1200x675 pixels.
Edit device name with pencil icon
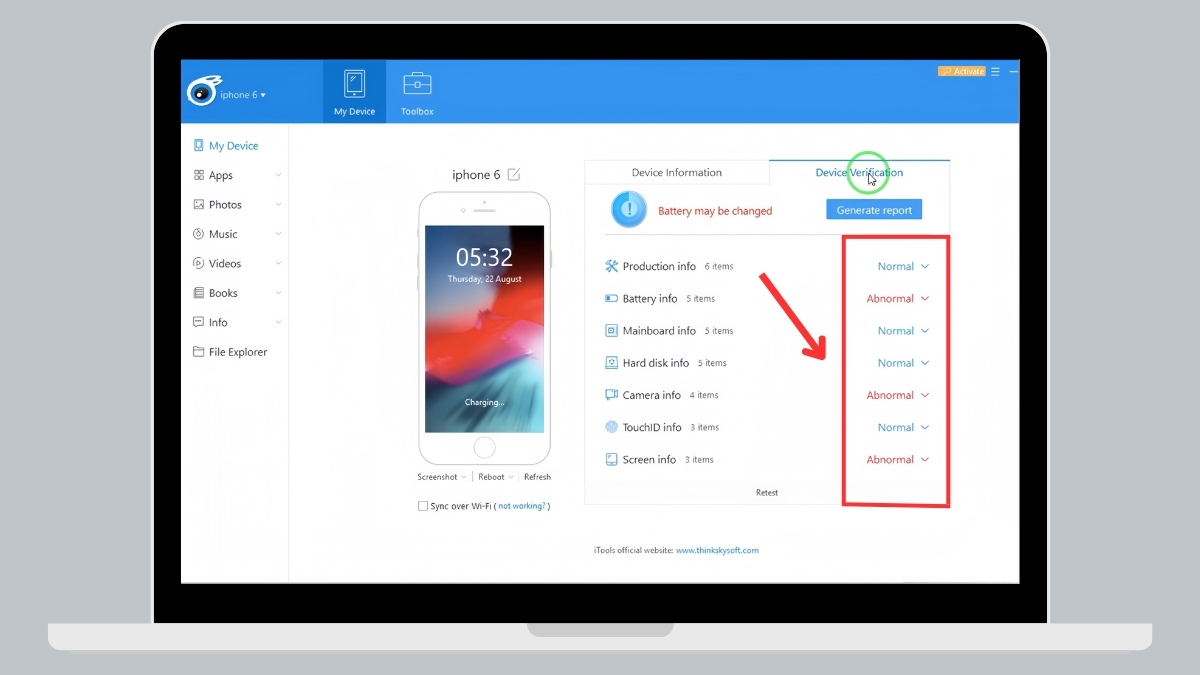tap(514, 174)
